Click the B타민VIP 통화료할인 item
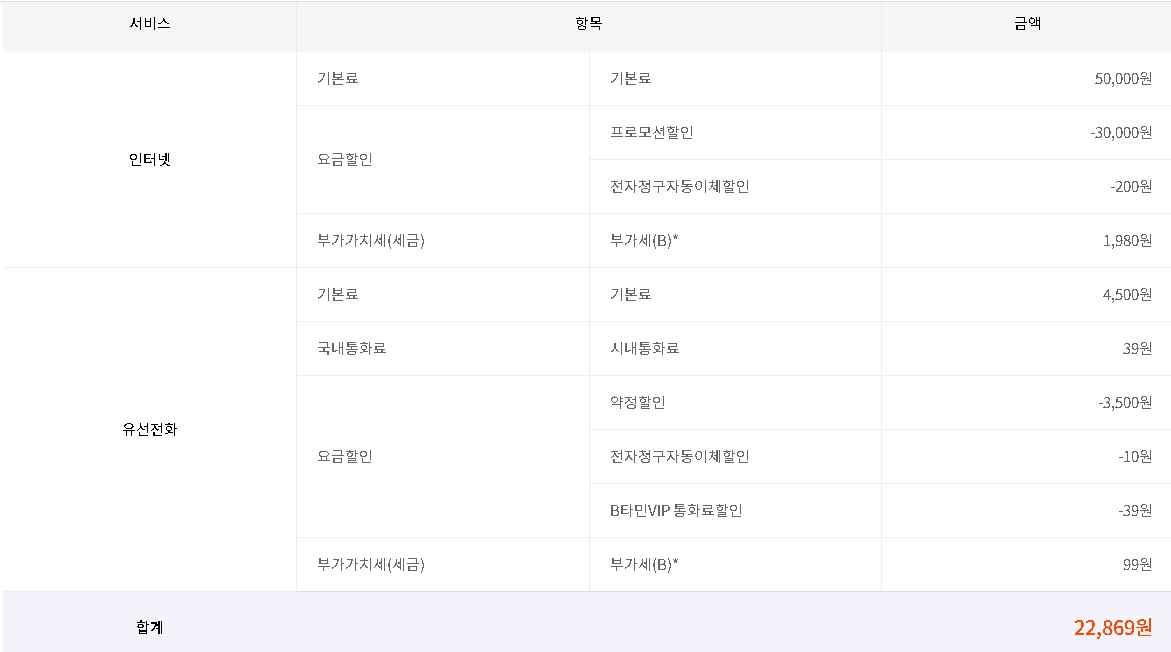The width and height of the screenshot is (1171, 652). [676, 511]
